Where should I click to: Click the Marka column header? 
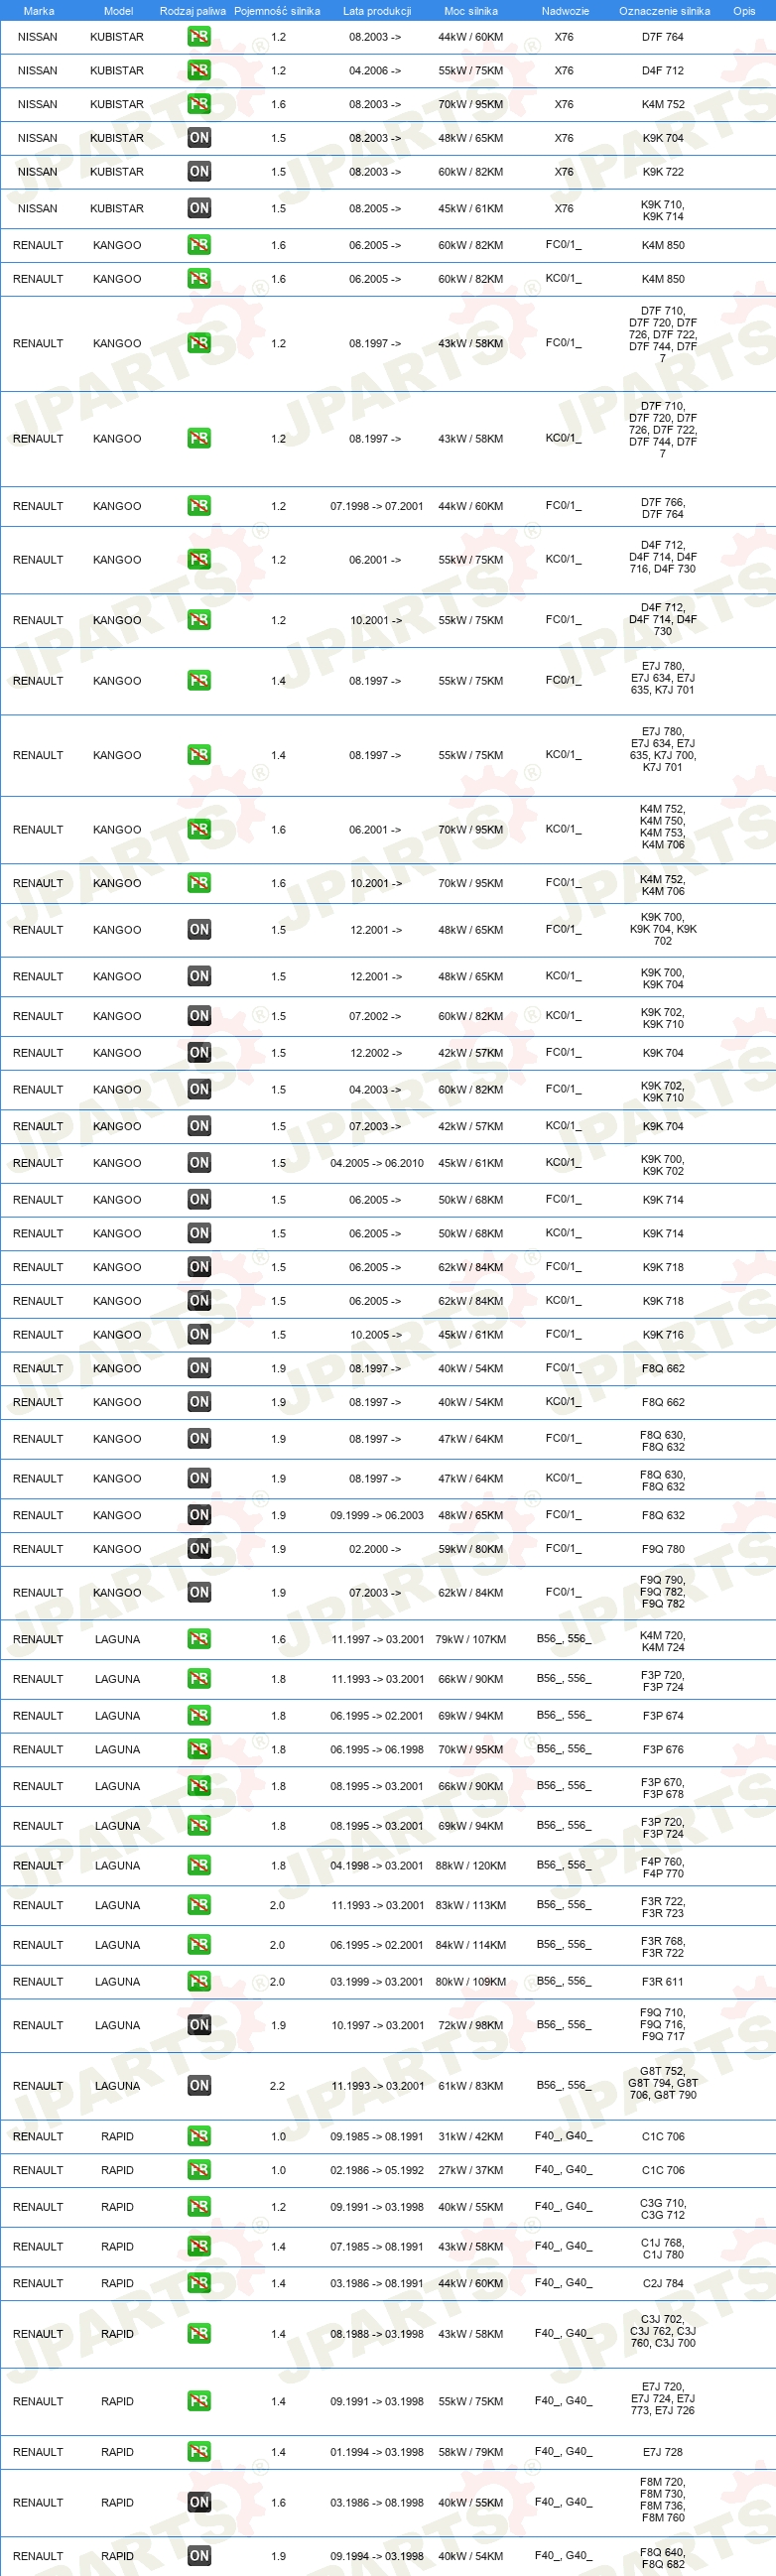39,11
